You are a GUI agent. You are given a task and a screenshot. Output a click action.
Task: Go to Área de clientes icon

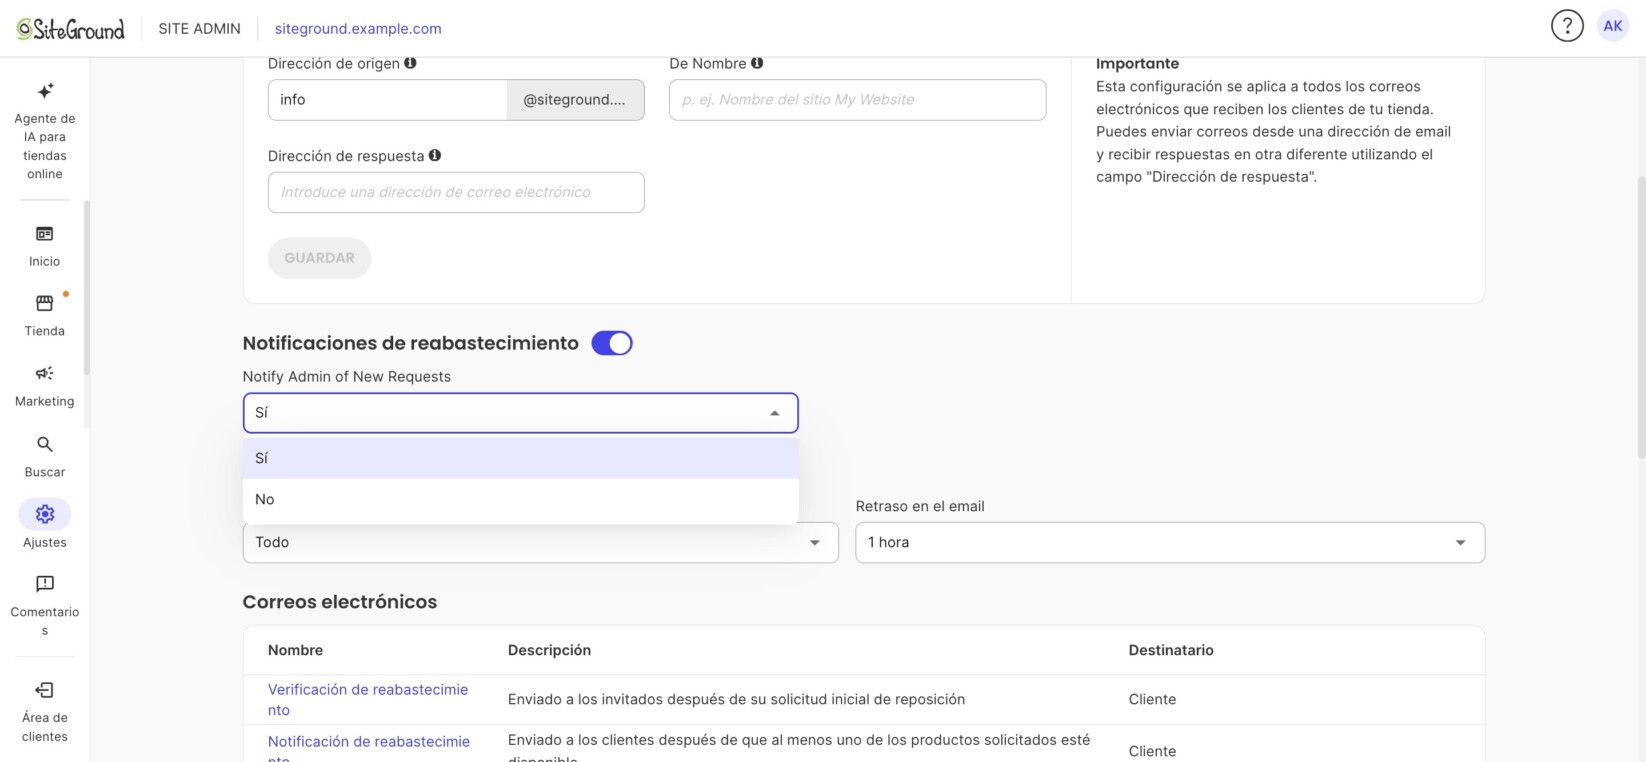45,690
